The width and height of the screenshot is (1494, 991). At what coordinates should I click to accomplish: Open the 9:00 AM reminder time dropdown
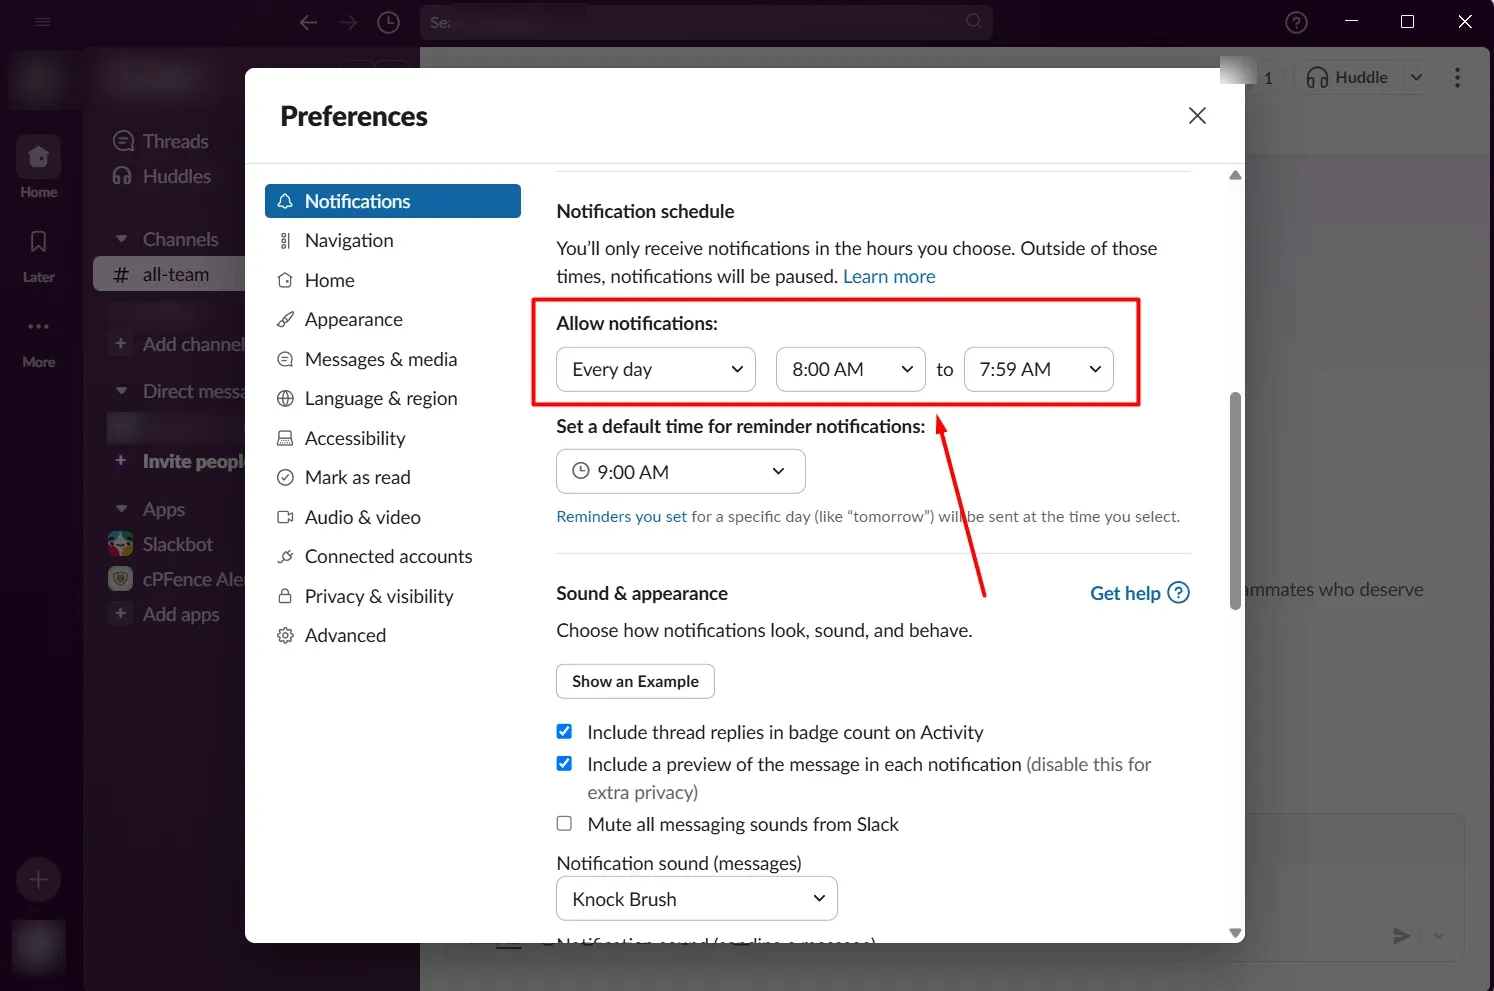coord(681,472)
